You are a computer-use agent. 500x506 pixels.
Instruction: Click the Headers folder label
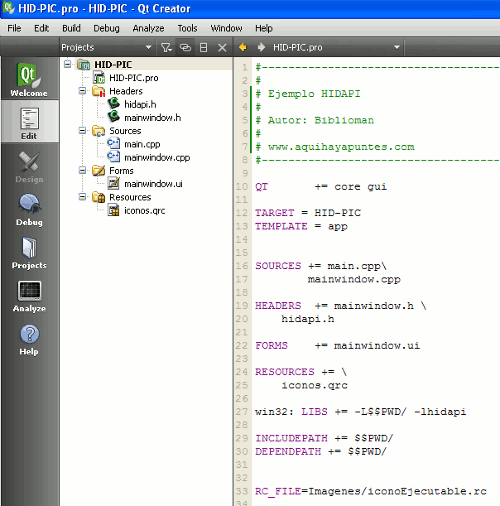(126, 91)
